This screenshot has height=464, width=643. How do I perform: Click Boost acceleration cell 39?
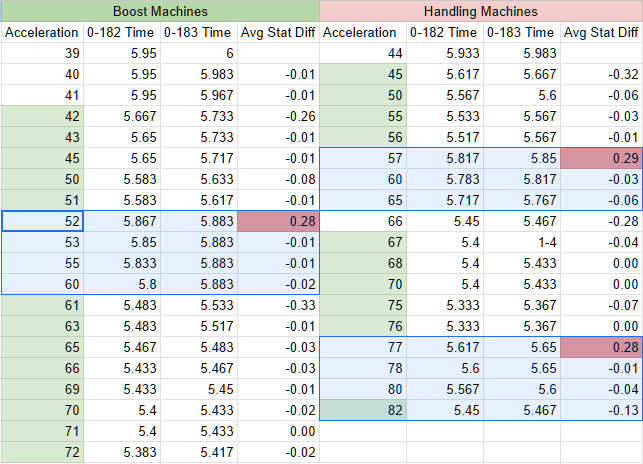click(43, 53)
